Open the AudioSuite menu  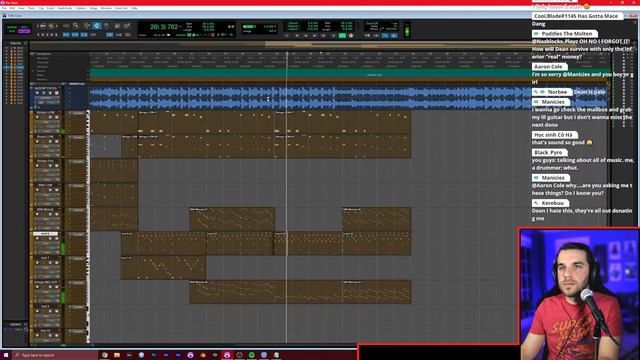65,8
